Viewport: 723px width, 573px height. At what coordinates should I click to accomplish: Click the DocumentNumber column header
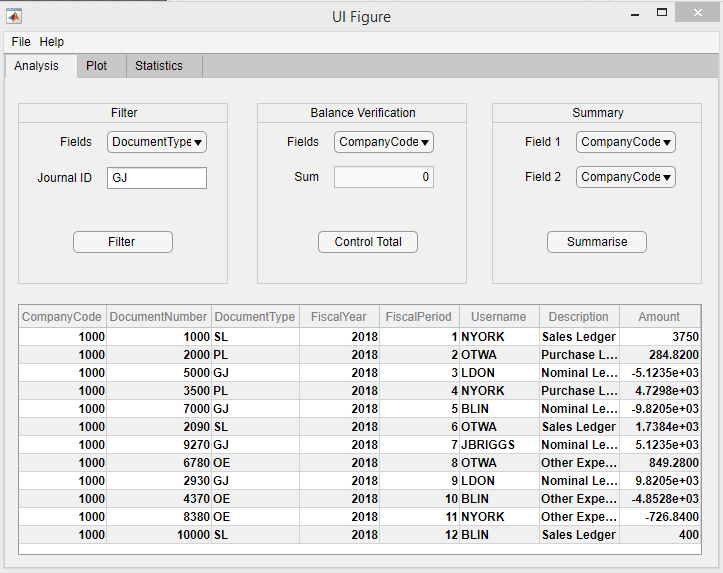coord(159,317)
